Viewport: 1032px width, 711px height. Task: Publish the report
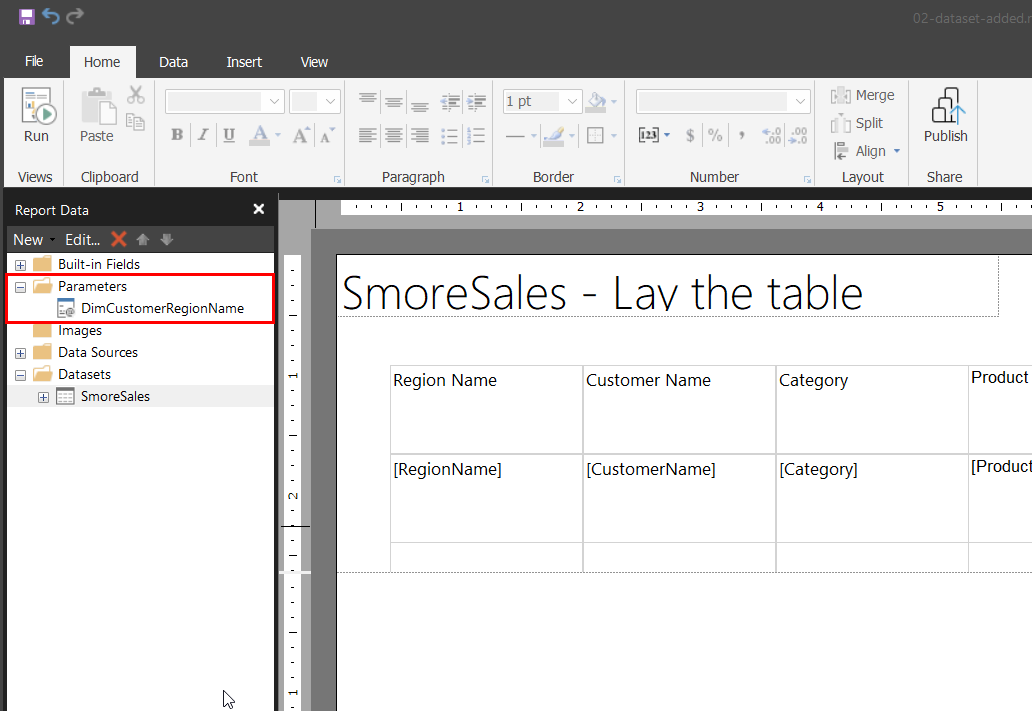point(945,115)
